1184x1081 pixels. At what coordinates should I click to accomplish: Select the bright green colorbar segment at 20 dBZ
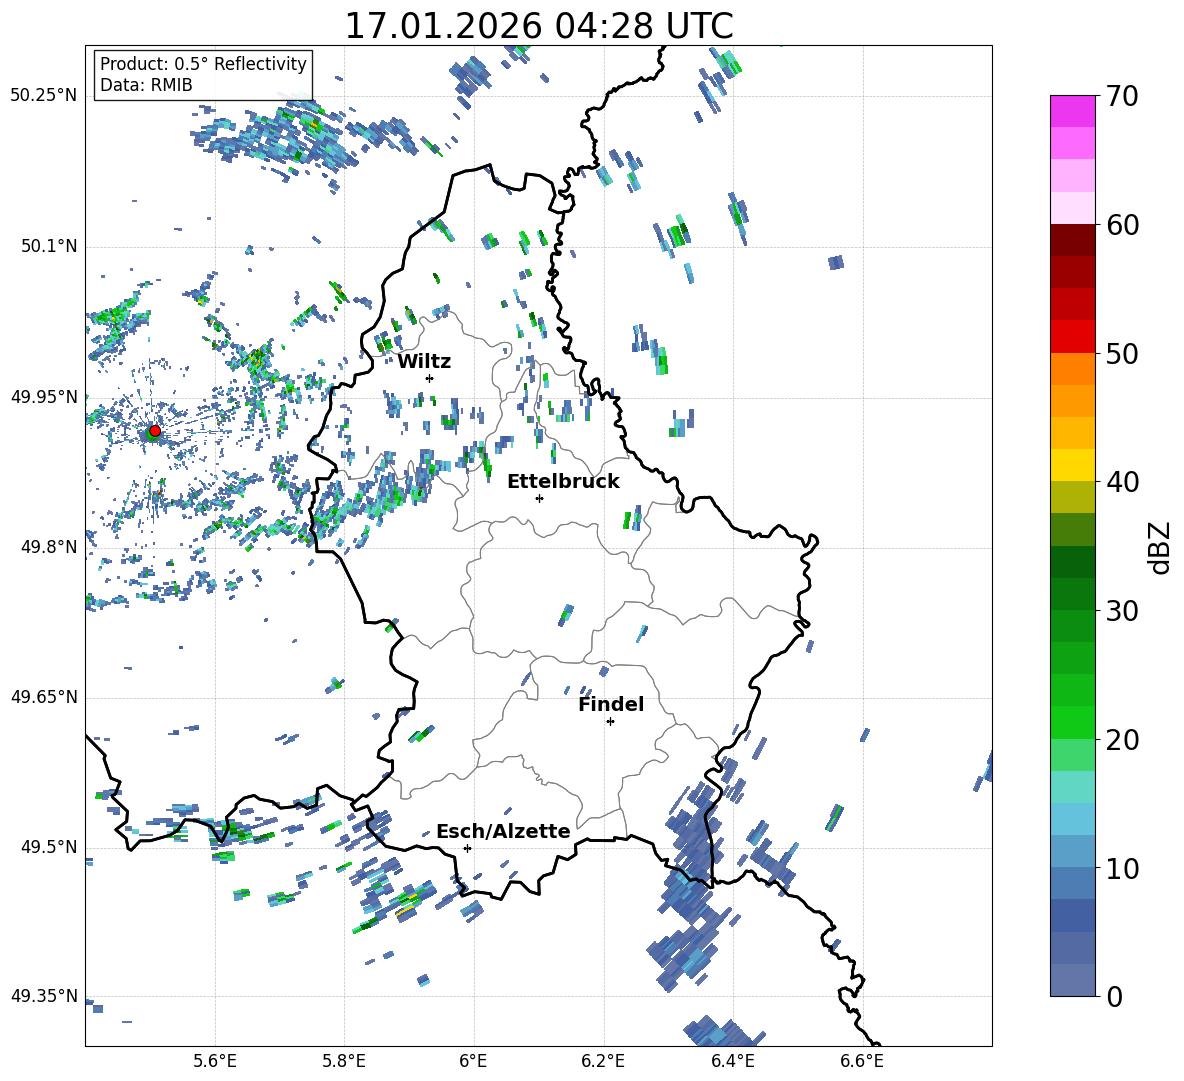[1073, 722]
